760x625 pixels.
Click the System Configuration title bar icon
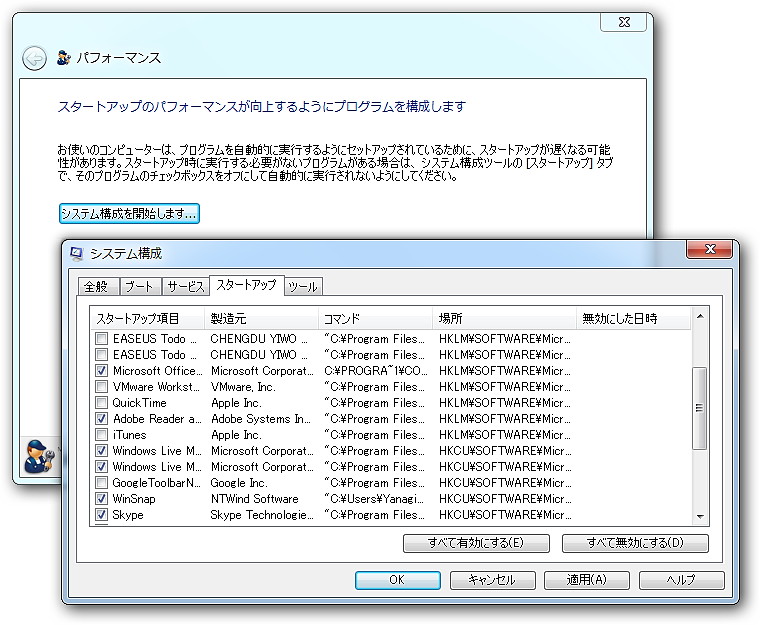(76, 253)
